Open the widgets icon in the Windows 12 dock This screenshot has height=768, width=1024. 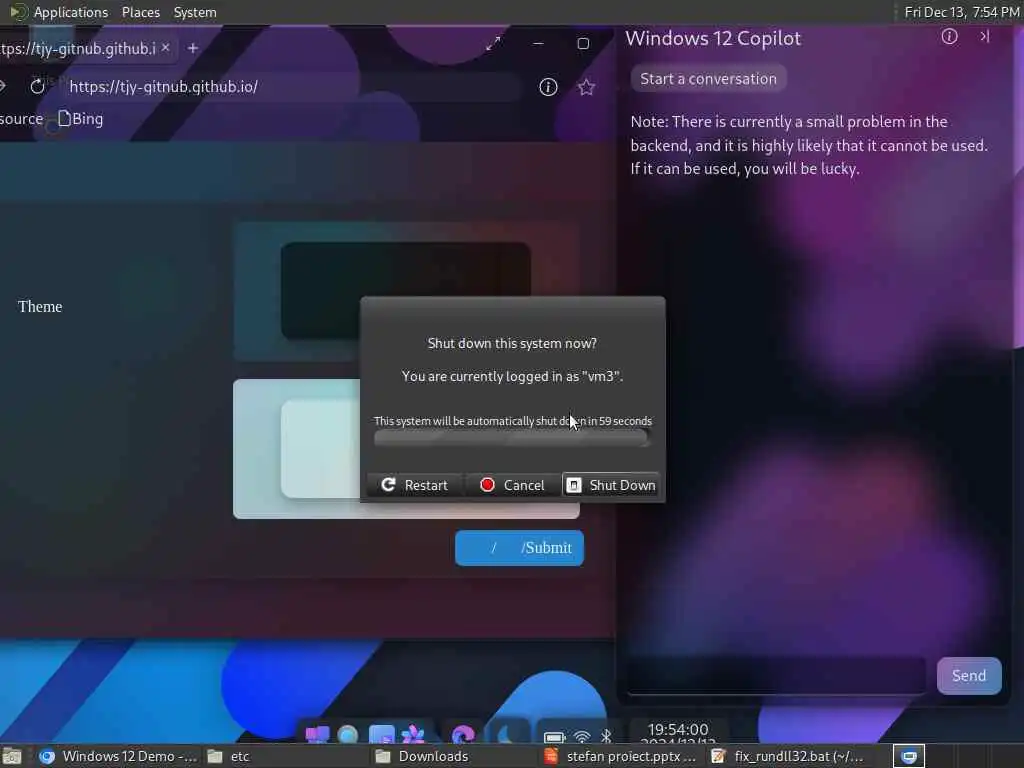point(381,734)
